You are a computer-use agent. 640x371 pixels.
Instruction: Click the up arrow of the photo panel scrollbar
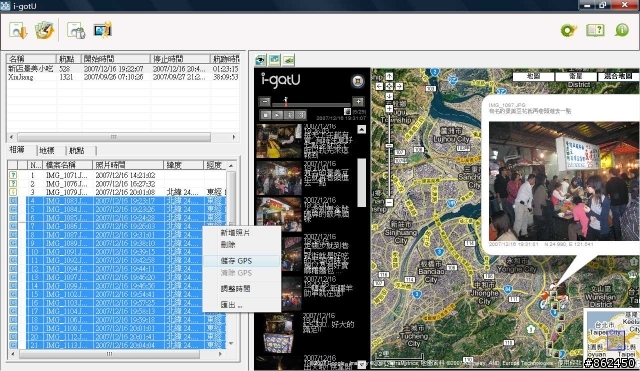pyautogui.click(x=362, y=129)
